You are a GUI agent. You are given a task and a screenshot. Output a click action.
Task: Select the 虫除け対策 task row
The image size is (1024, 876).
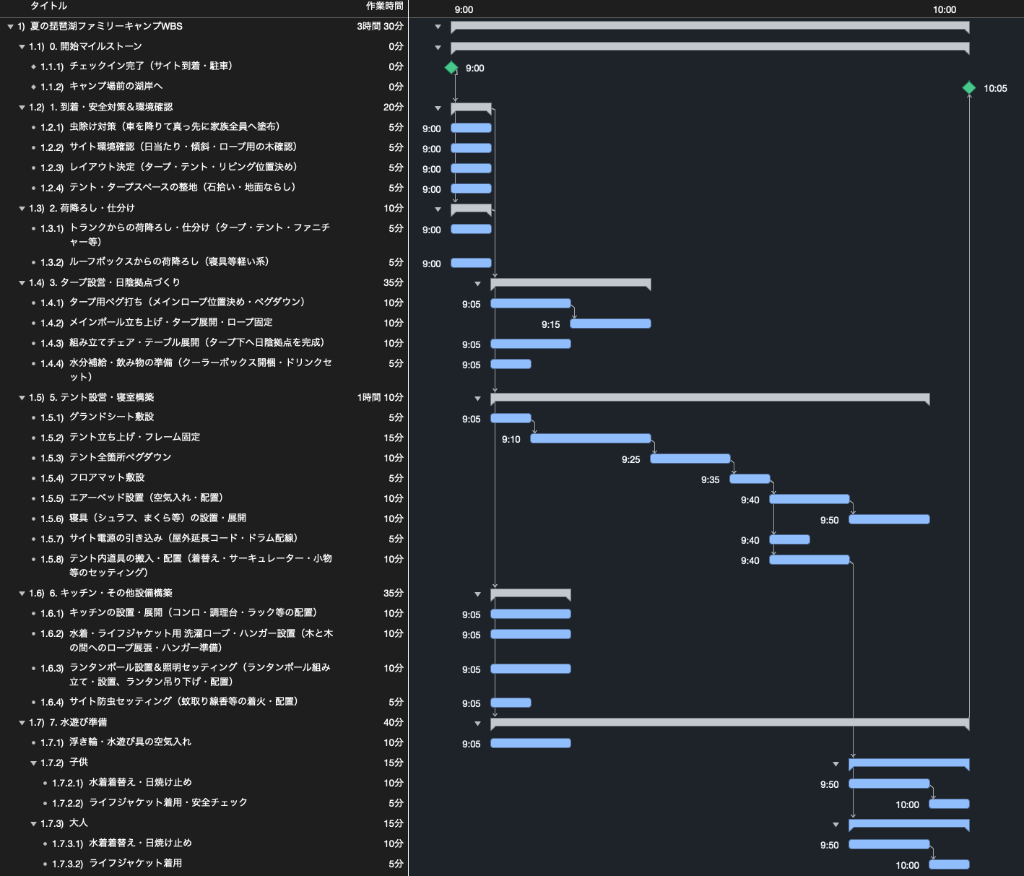[204, 127]
